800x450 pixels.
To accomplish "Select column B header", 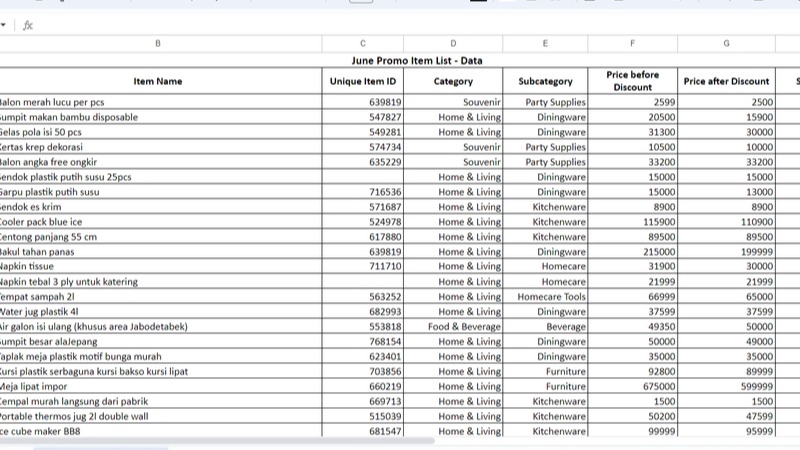I will pos(158,43).
